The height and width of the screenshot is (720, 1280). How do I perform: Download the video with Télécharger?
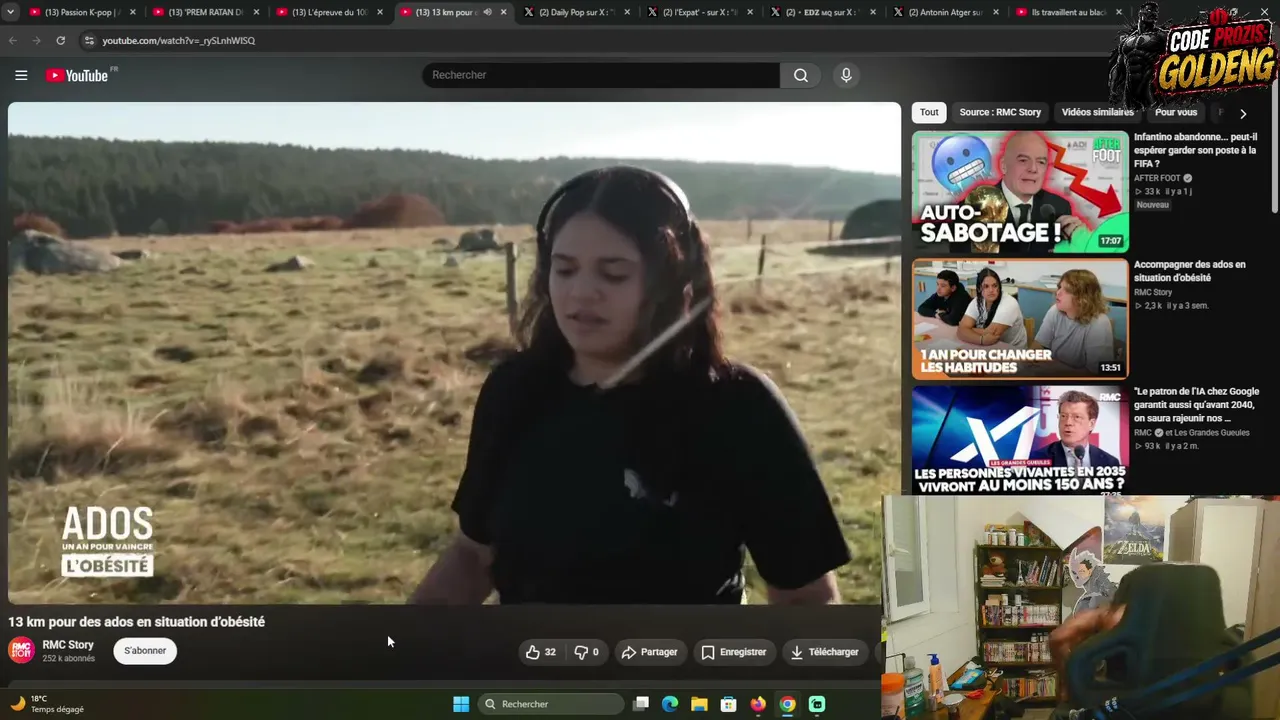(825, 652)
